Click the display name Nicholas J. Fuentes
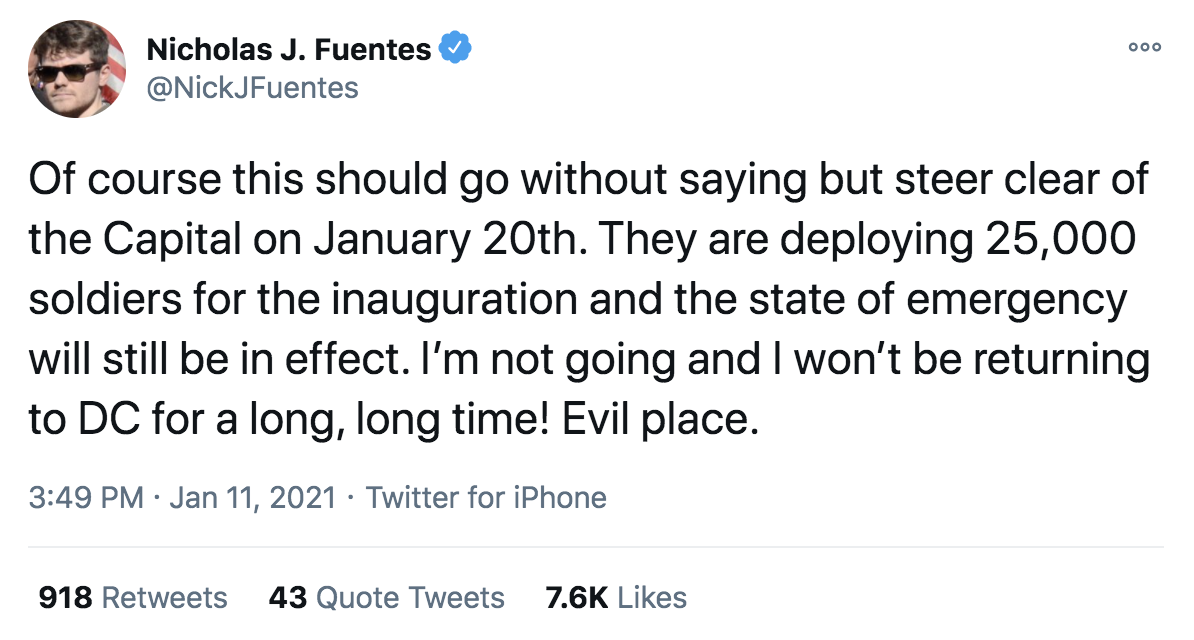Image resolution: width=1194 pixels, height=640 pixels. pos(290,48)
